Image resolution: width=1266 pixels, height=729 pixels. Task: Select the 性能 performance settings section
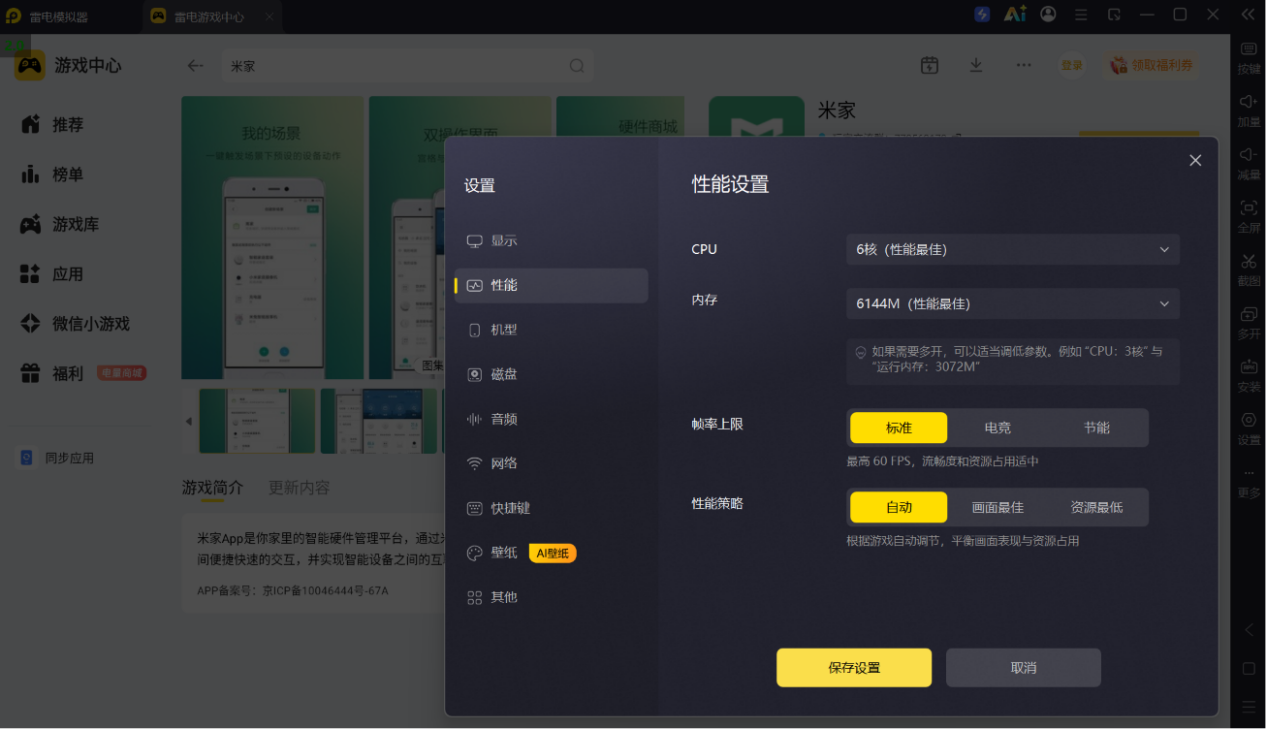point(550,285)
